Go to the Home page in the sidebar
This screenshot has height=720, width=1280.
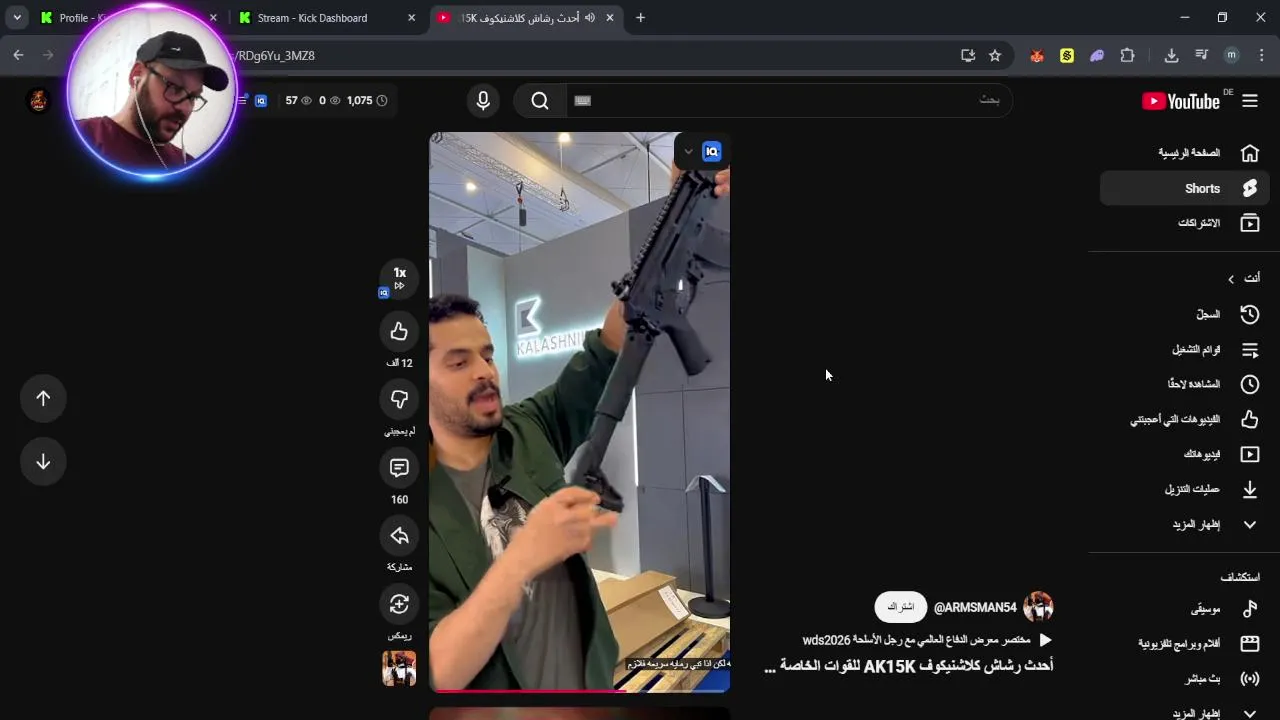(x=1185, y=153)
